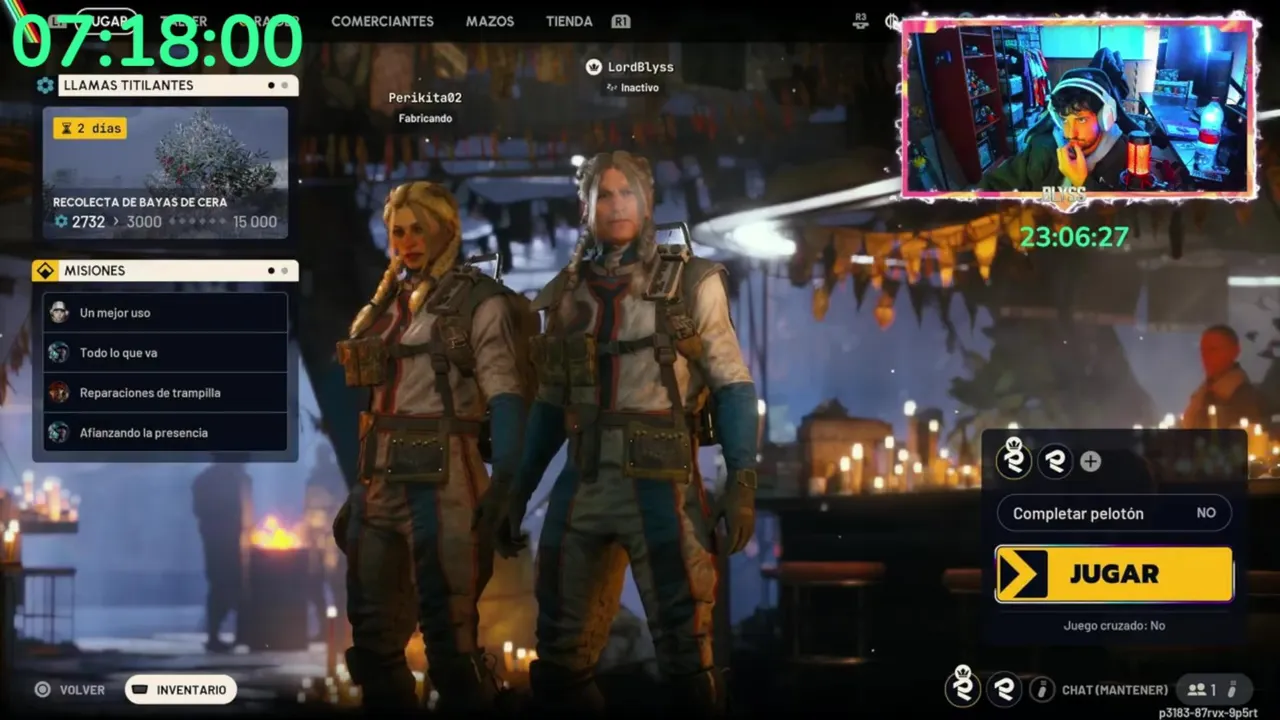The height and width of the screenshot is (720, 1280).
Task: Open mission 'Todo lo que va'
Action: (x=165, y=352)
